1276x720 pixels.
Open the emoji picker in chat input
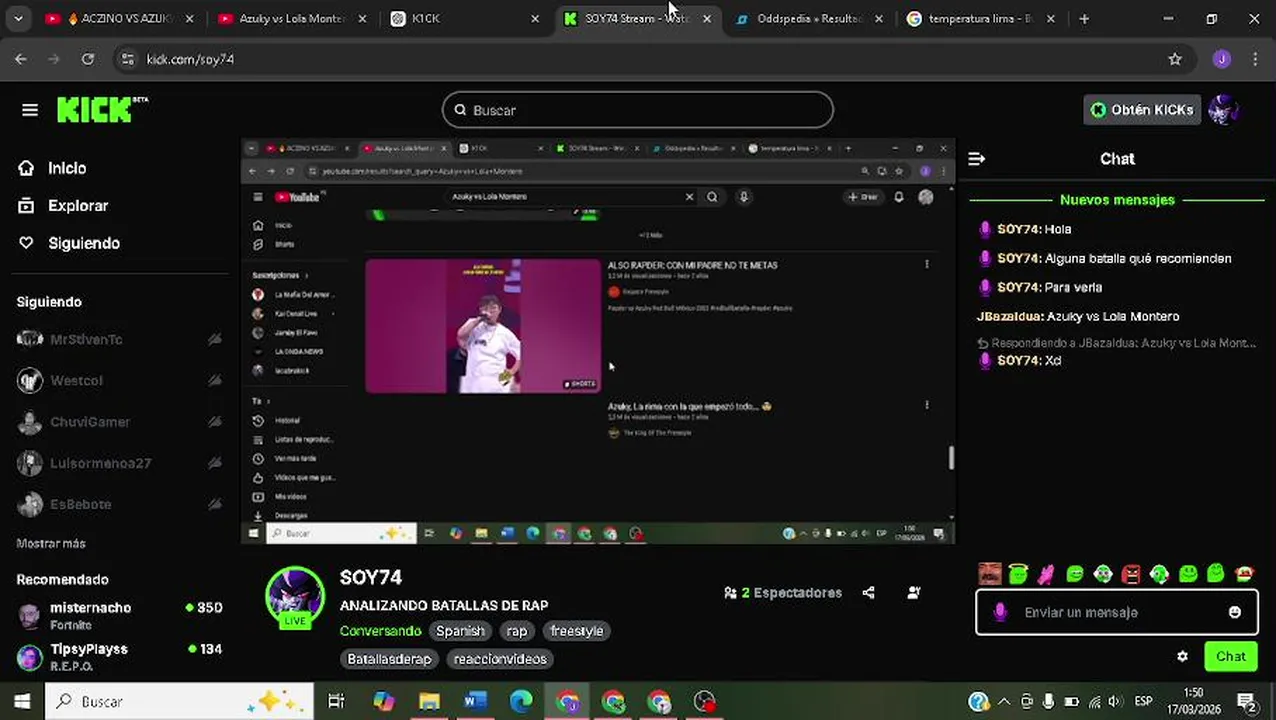point(1235,612)
